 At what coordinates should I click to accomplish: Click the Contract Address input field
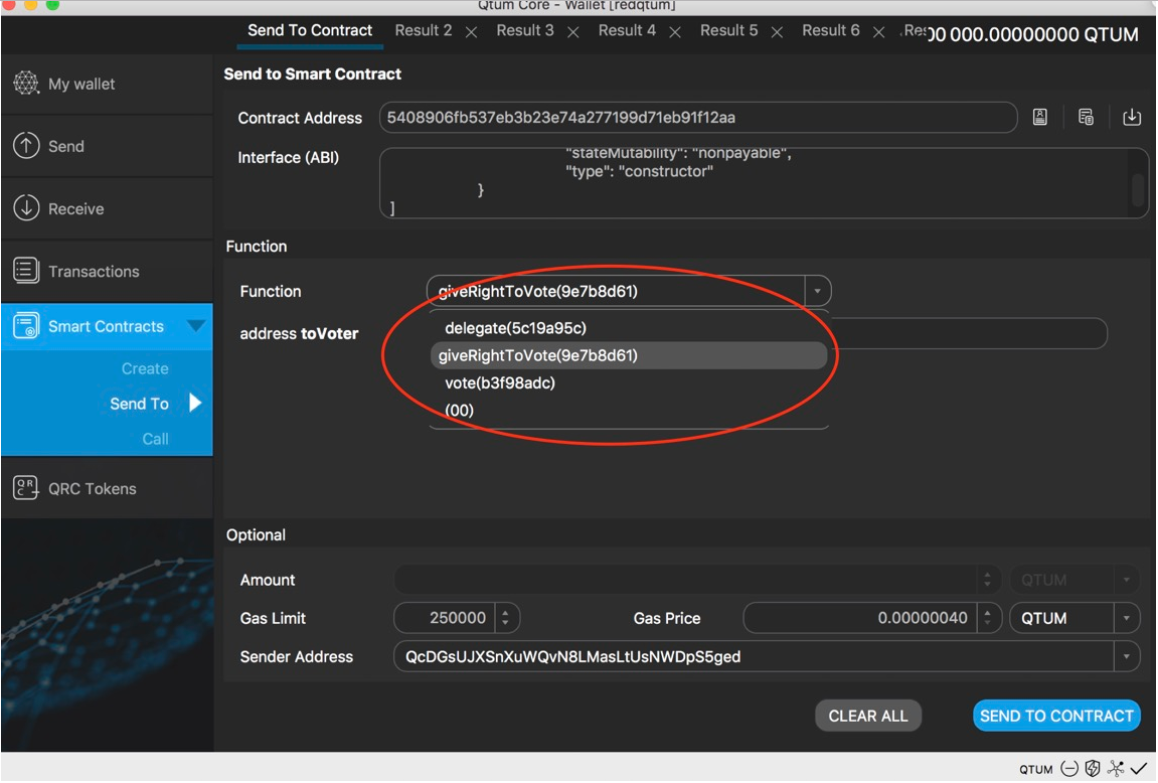[x=698, y=117]
